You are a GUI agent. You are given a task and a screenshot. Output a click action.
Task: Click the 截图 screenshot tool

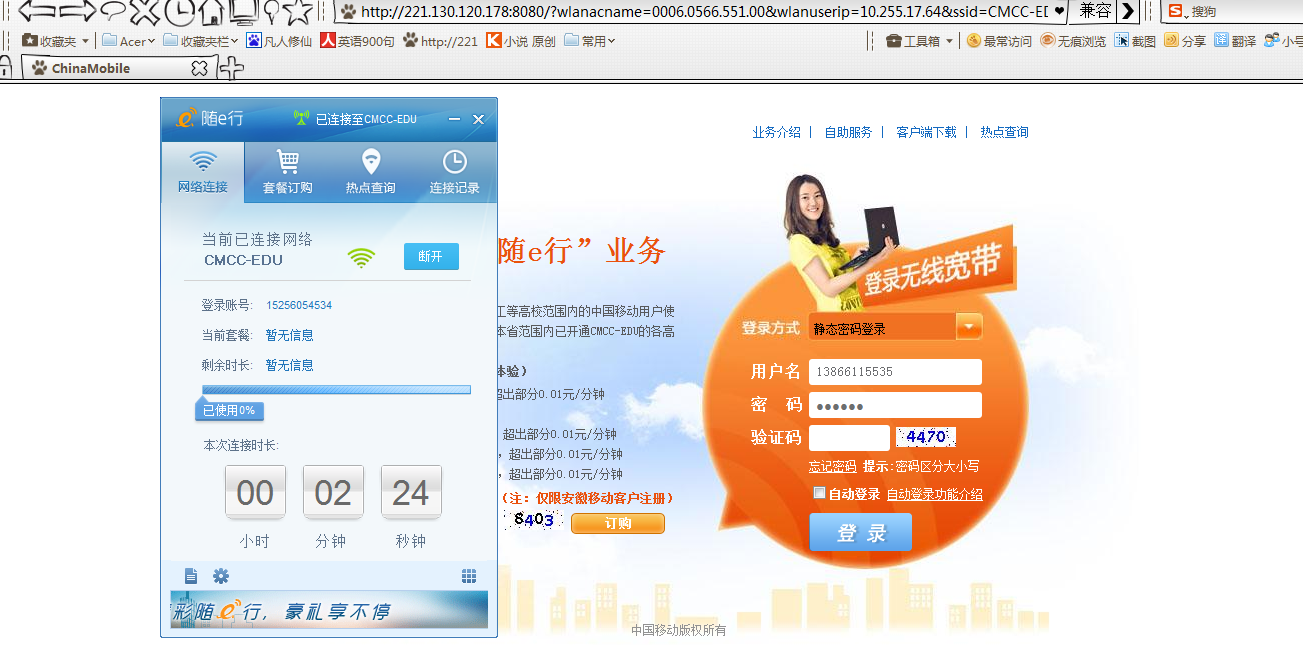[1135, 41]
